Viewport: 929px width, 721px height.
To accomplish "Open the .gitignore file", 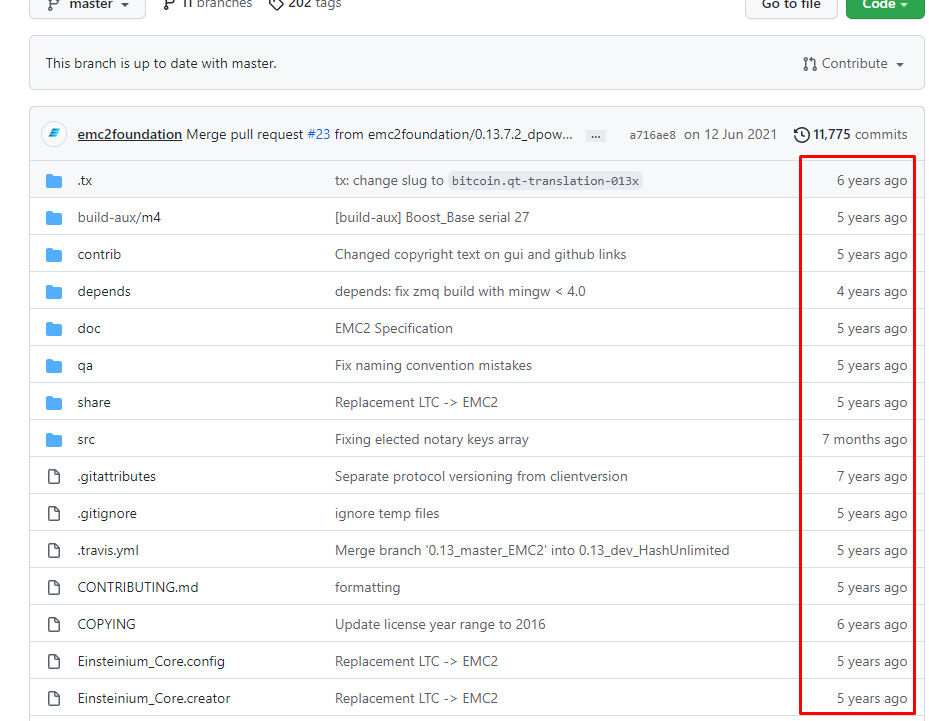I will point(107,514).
